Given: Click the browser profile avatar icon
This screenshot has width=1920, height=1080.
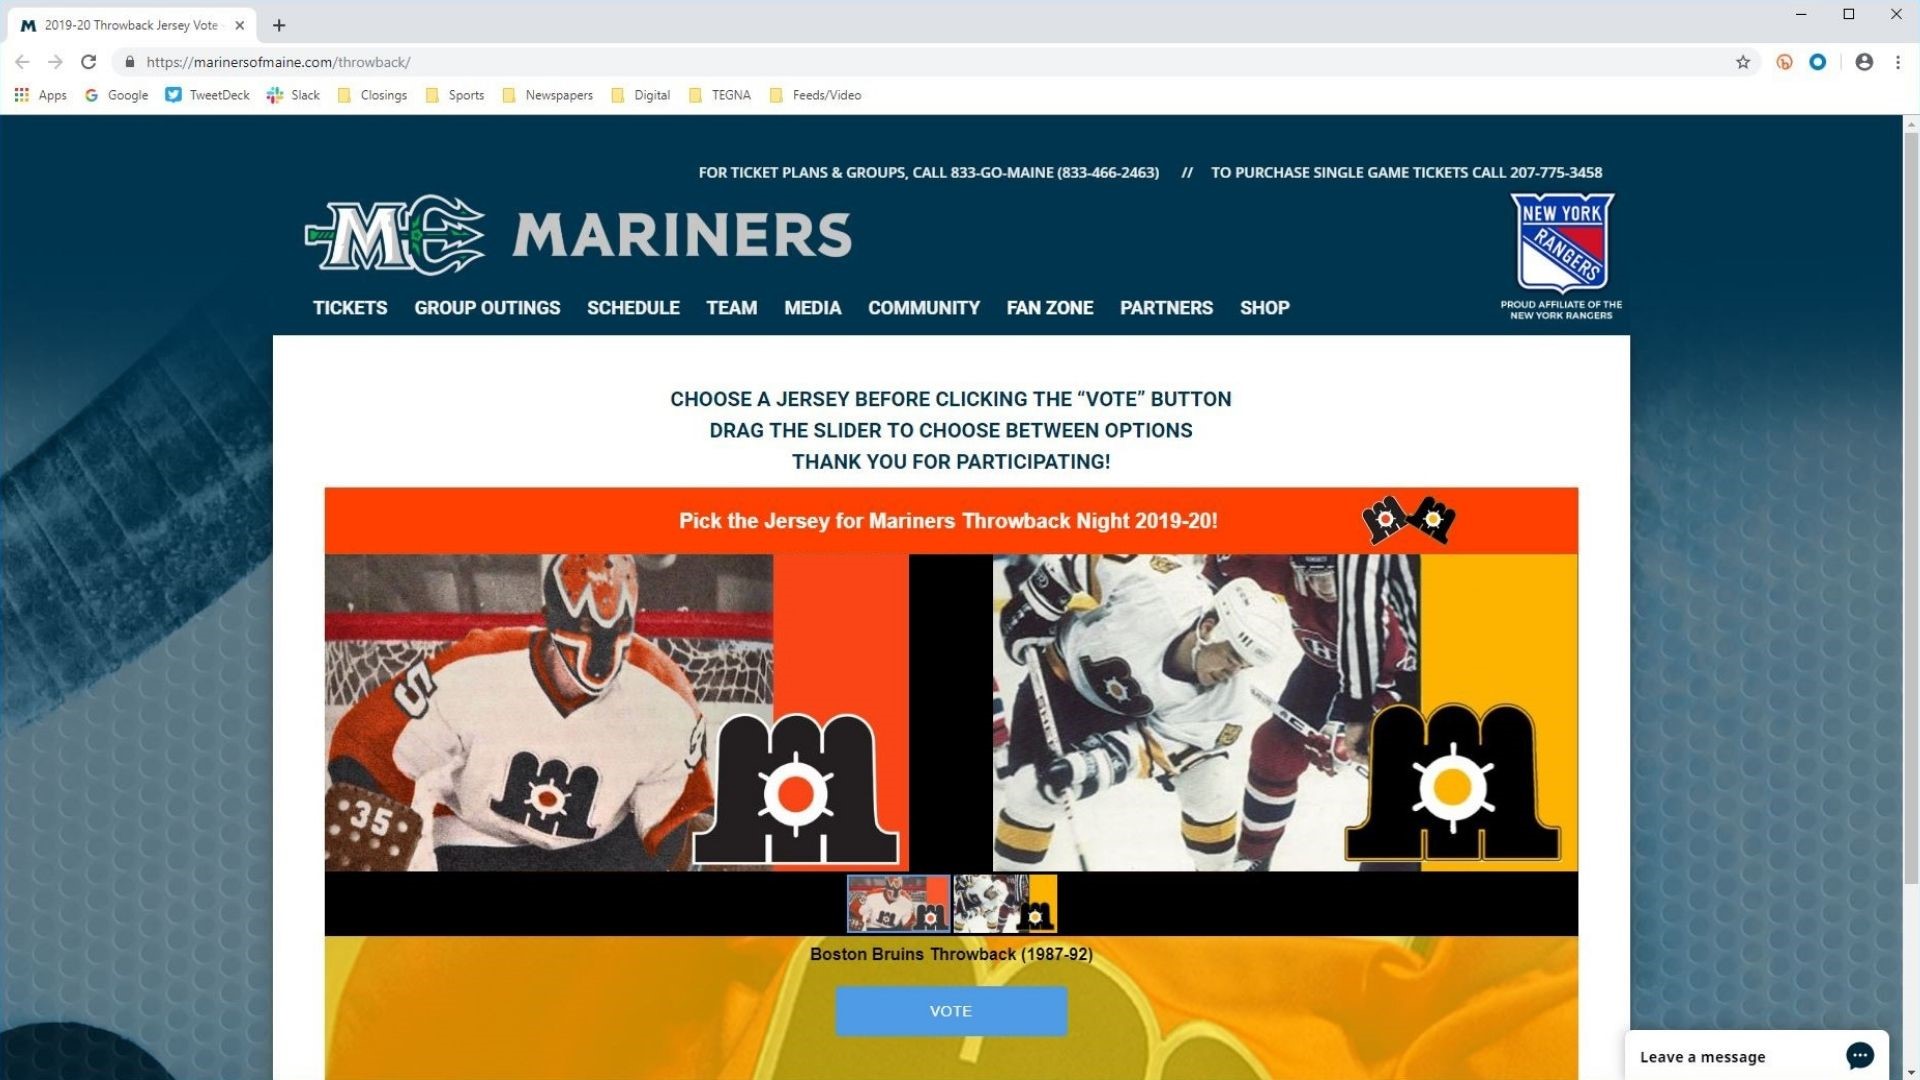Looking at the screenshot, I should (1863, 61).
